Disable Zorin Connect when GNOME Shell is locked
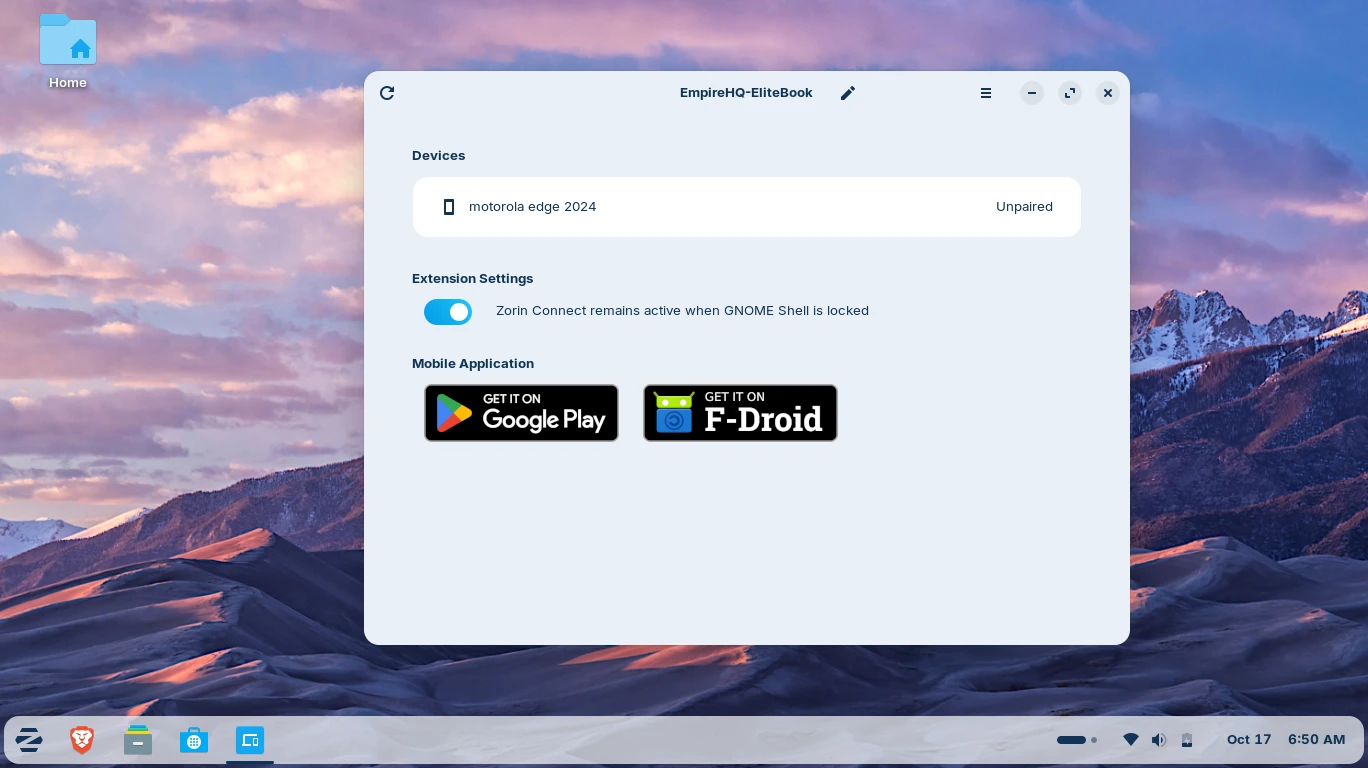This screenshot has height=768, width=1368. coord(448,312)
